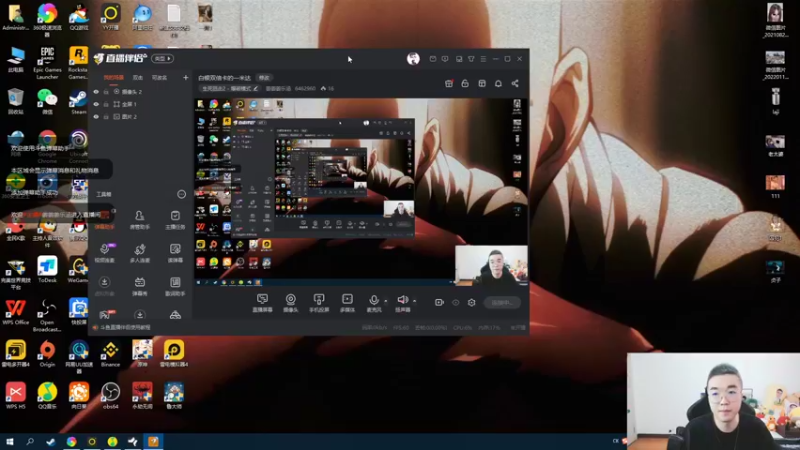This screenshot has height=450, width=800.
Task: Open the 歌词助手 tool
Action: click(x=175, y=286)
